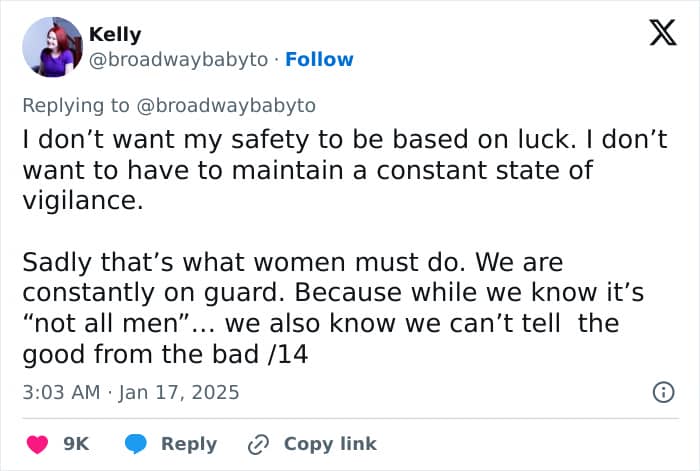Screen dimensions: 700x471
Task: Like the tweet with the pink heart icon
Action: [37, 444]
